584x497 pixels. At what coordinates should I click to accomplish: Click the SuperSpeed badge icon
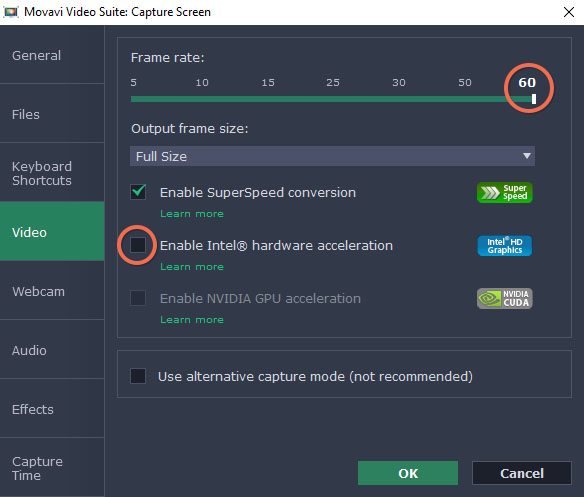(505, 192)
